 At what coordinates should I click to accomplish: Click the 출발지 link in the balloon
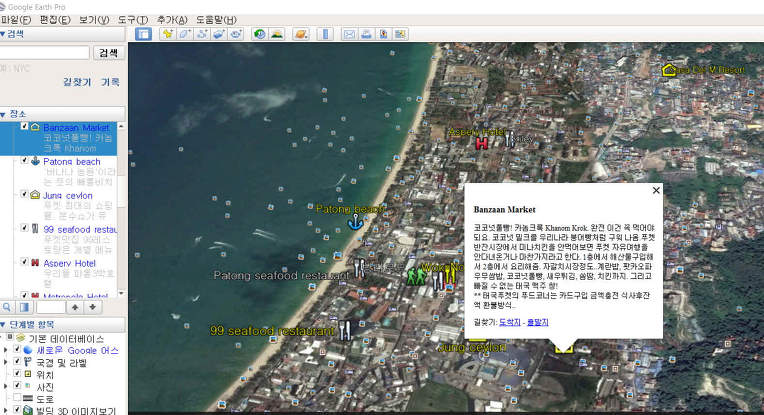(537, 322)
